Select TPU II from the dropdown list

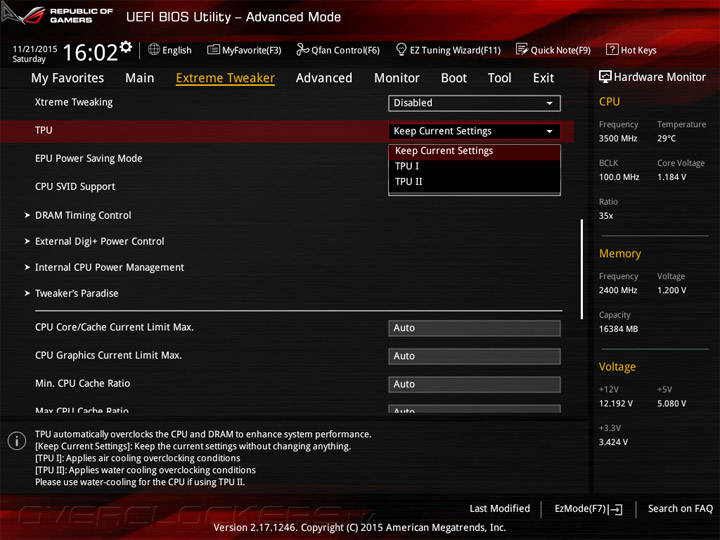point(474,182)
